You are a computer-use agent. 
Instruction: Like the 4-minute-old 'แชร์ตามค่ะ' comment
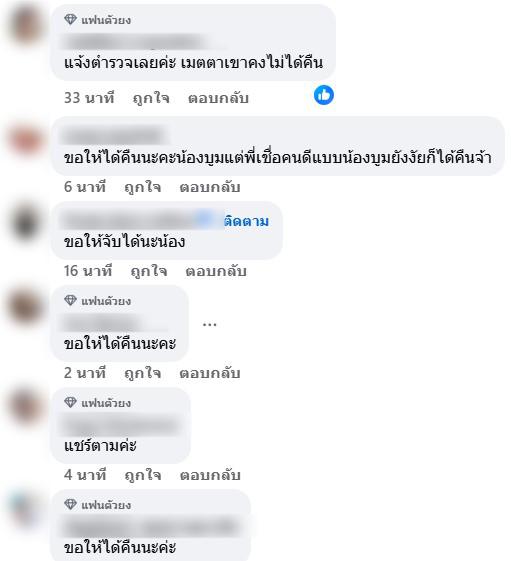(142, 475)
